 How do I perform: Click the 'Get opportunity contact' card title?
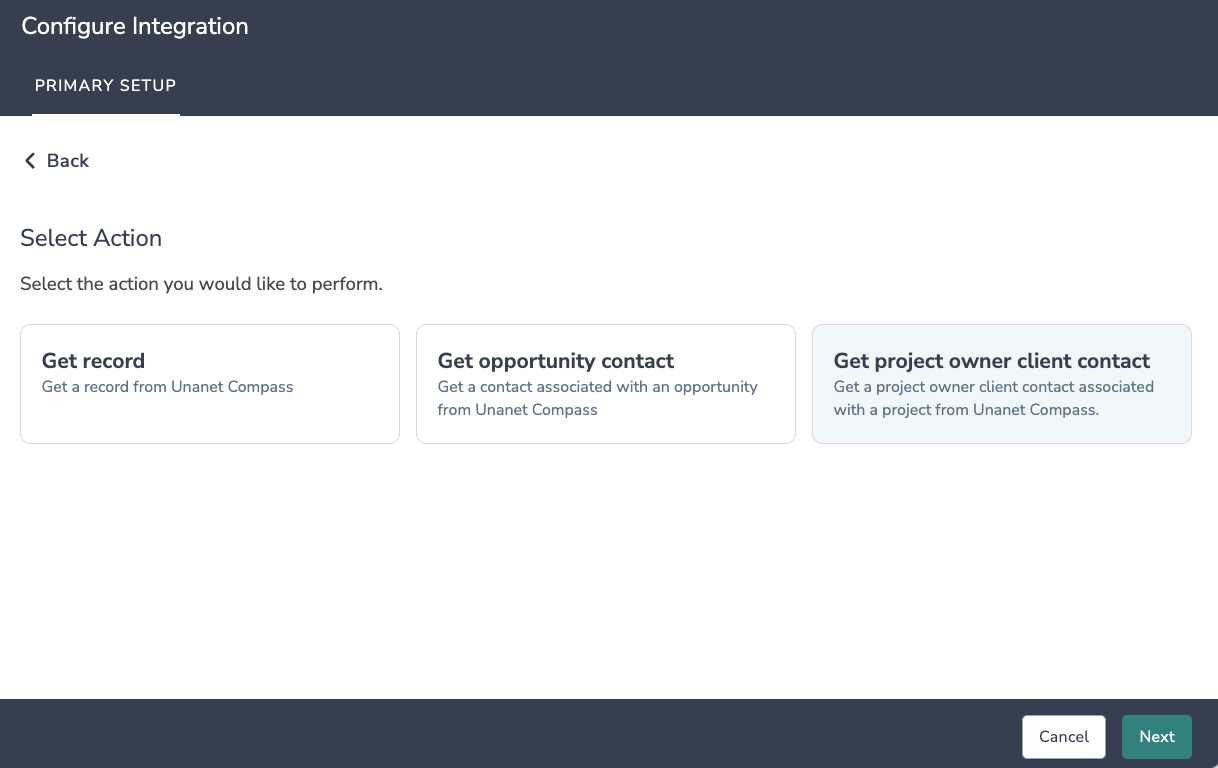click(555, 361)
